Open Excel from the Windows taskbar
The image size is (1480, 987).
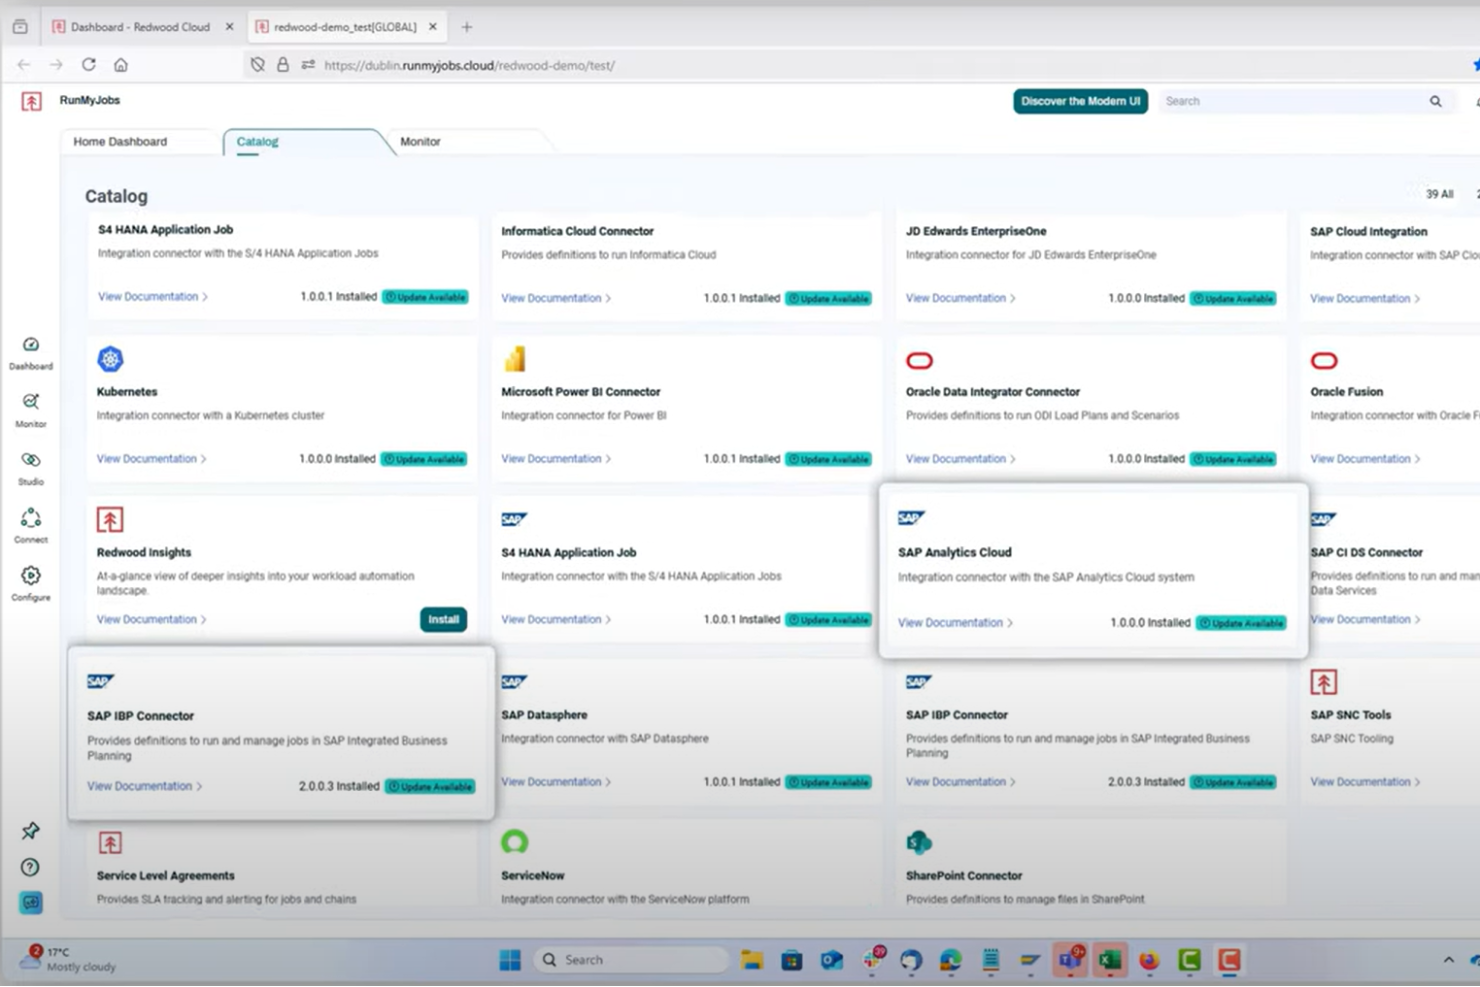[x=1109, y=960]
